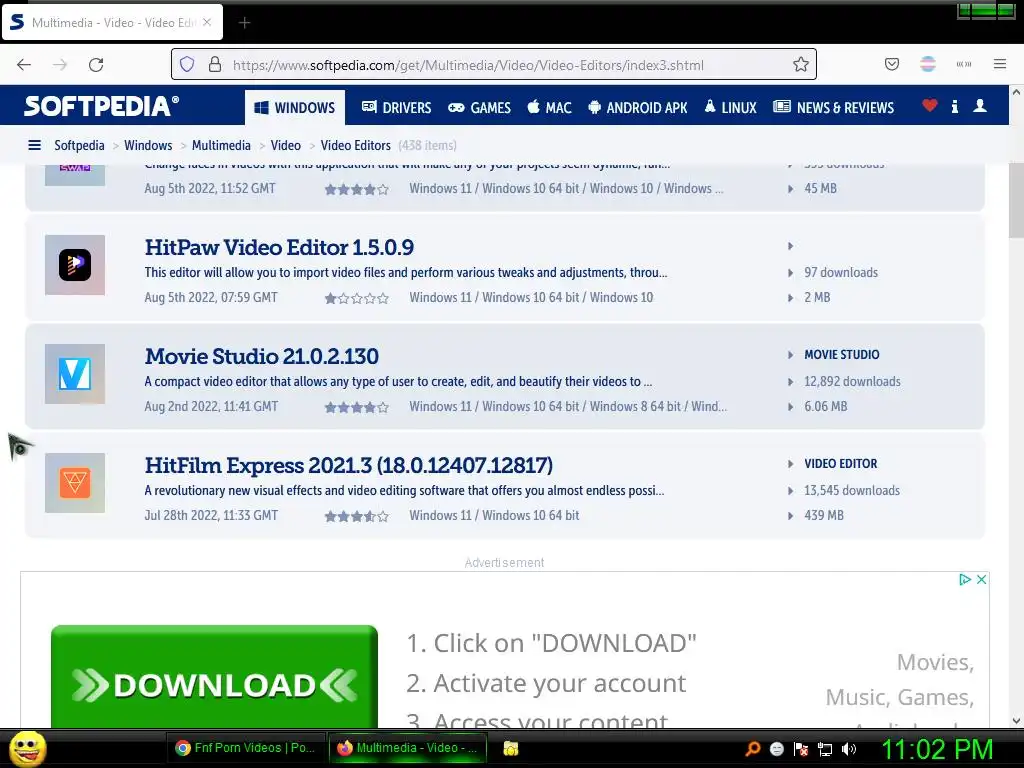Open Movie Studio 21.0.2.130 title
This screenshot has width=1024, height=768.
point(261,357)
